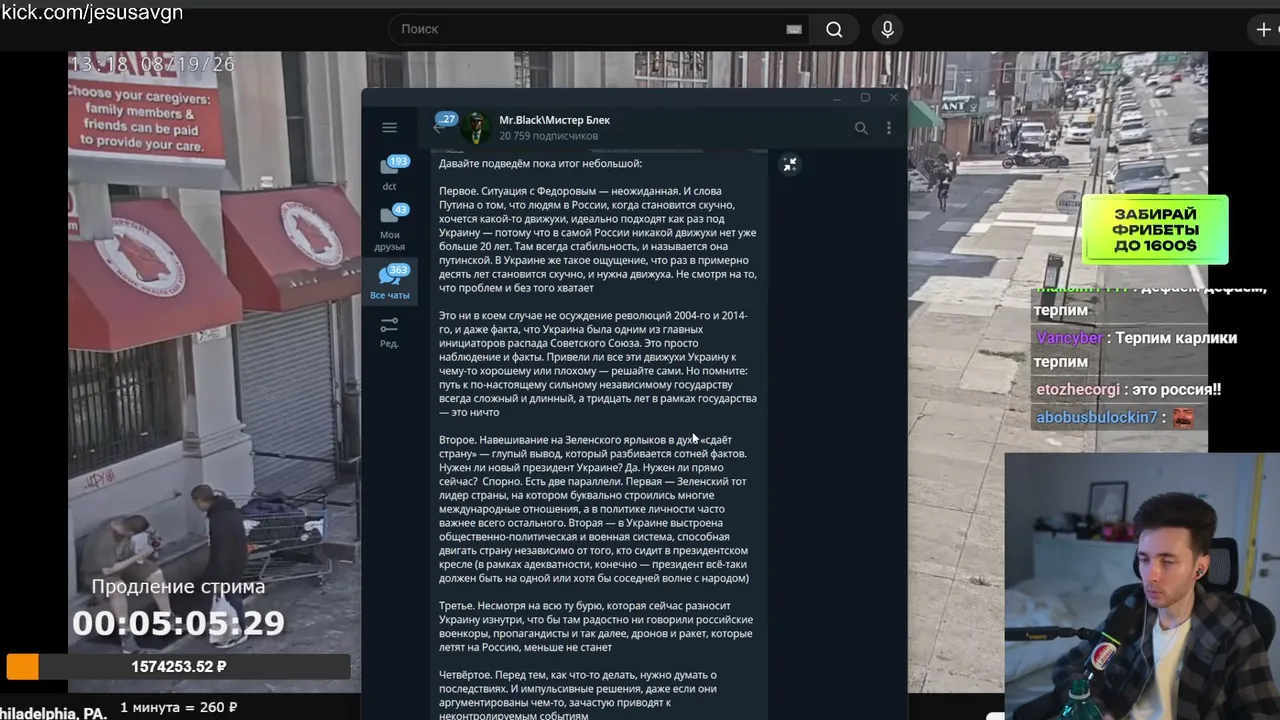Click paragraph starting with Третье. Несмотря

(596, 626)
